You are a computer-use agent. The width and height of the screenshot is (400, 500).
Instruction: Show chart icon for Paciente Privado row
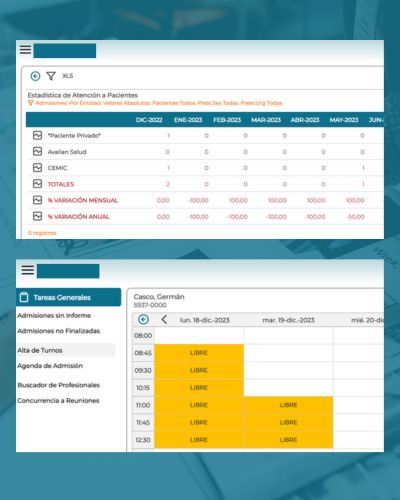pos(37,135)
